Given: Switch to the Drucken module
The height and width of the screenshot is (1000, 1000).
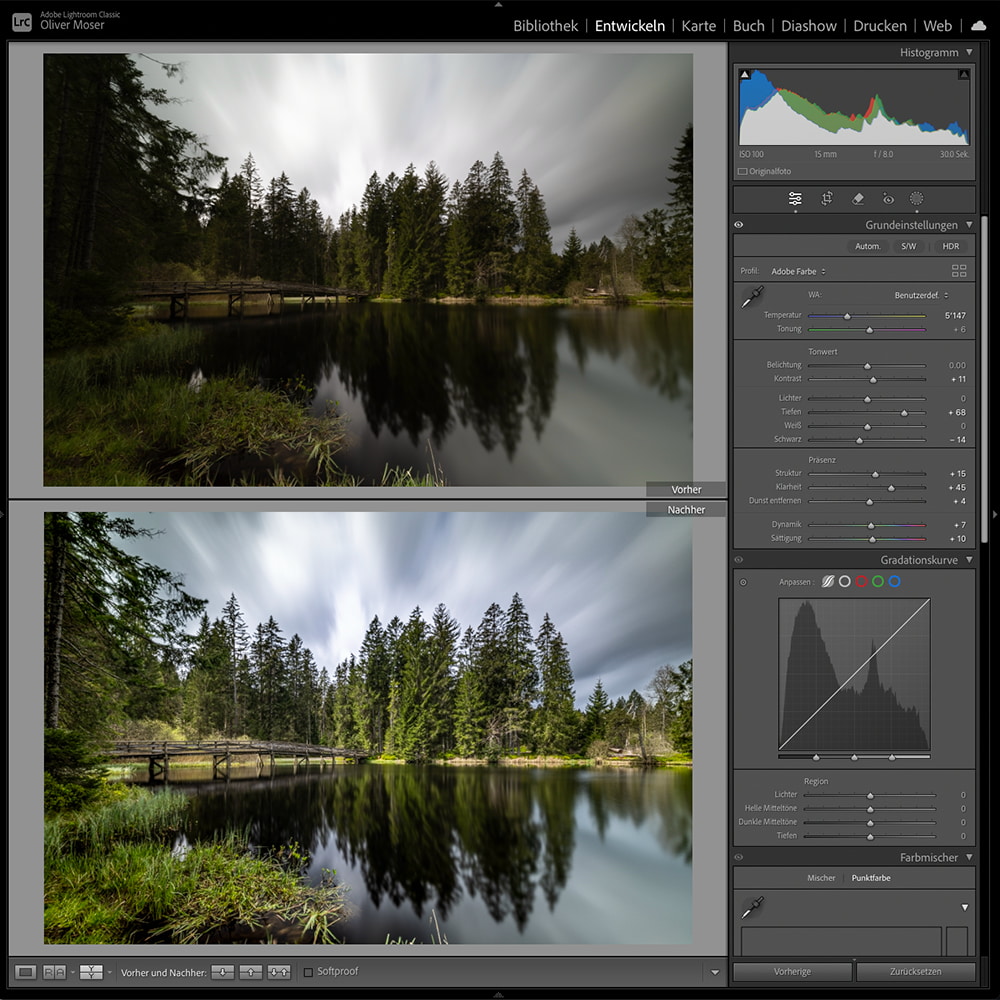Looking at the screenshot, I should coord(879,26).
